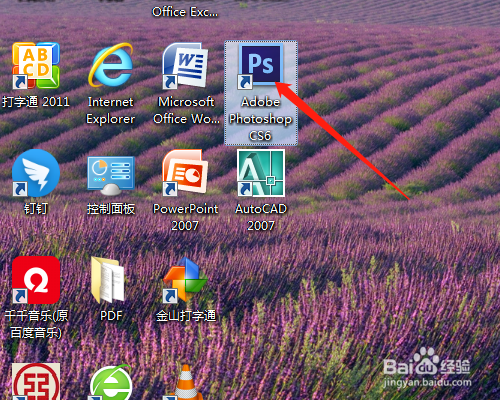This screenshot has width=500, height=400.
Task: Click the 钉钉 (DingTalk) desktop icon
Action: pyautogui.click(x=36, y=173)
